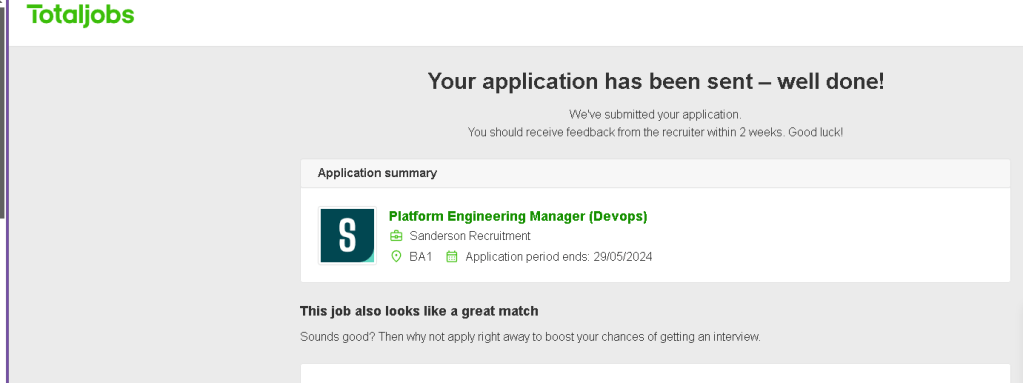This screenshot has height=383, width=1023.
Task: Click the recruiter feedback within 2 weeks message
Action: [655, 132]
